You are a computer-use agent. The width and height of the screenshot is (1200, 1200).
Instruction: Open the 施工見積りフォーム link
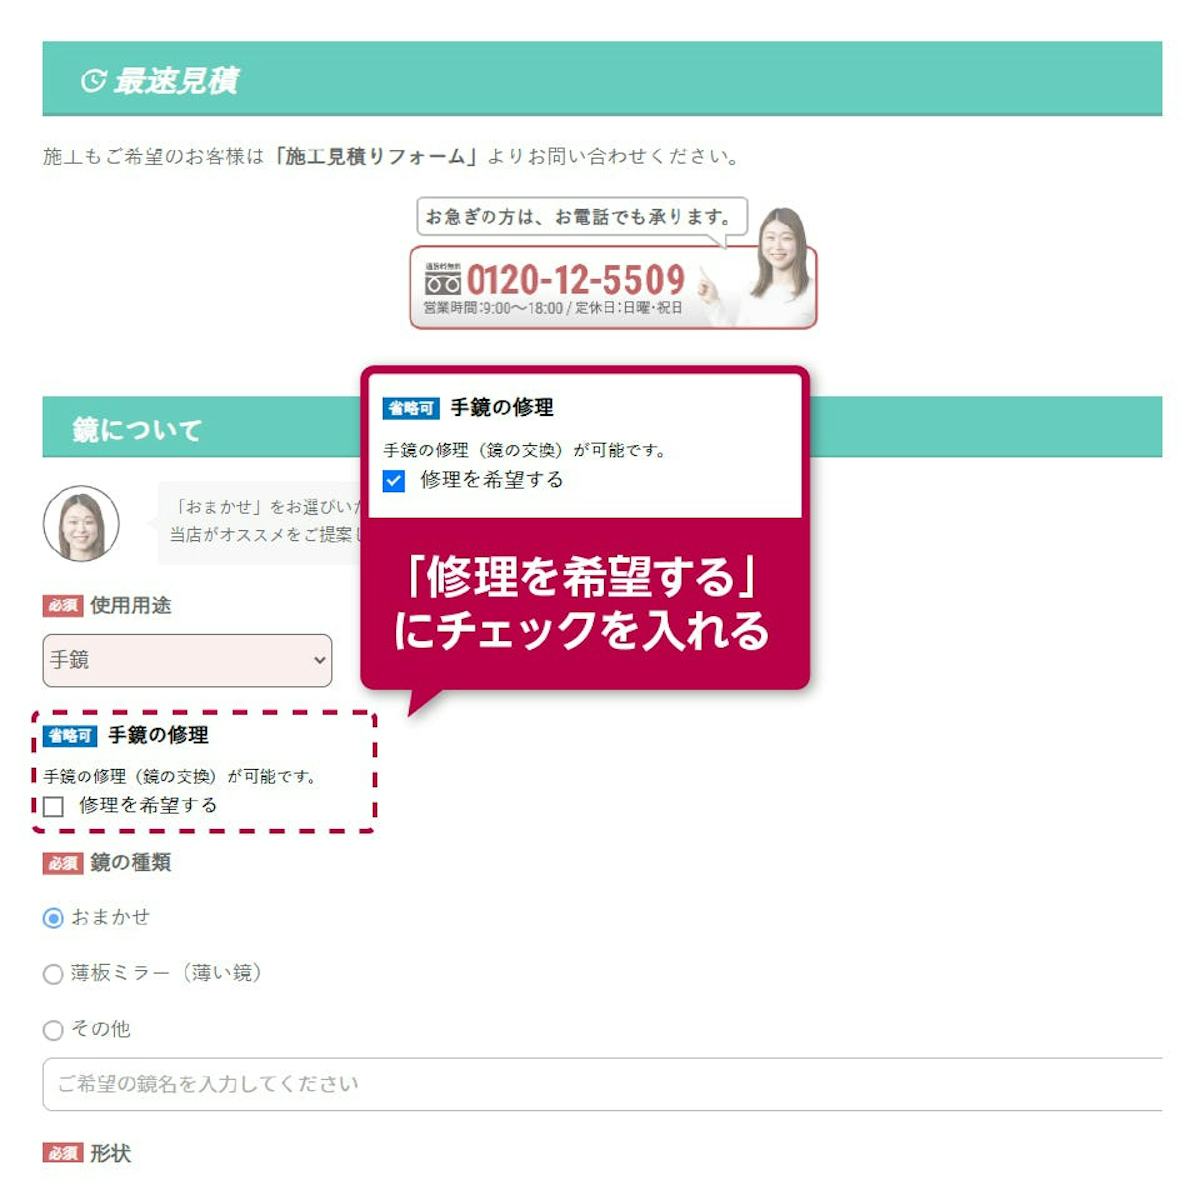coord(374,156)
